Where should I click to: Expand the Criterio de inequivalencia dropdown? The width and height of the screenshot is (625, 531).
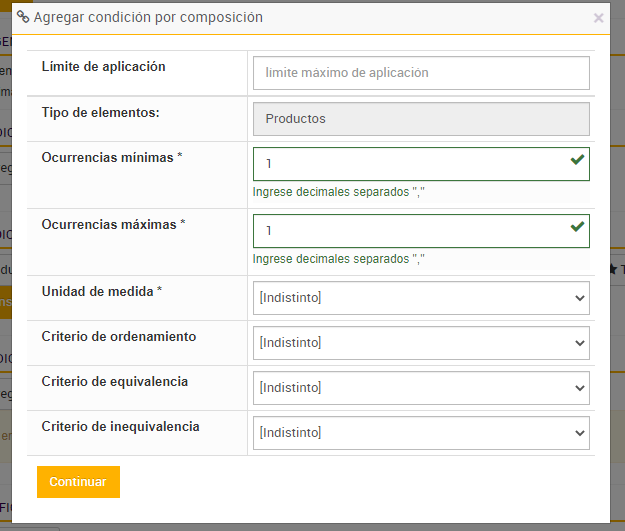click(421, 433)
